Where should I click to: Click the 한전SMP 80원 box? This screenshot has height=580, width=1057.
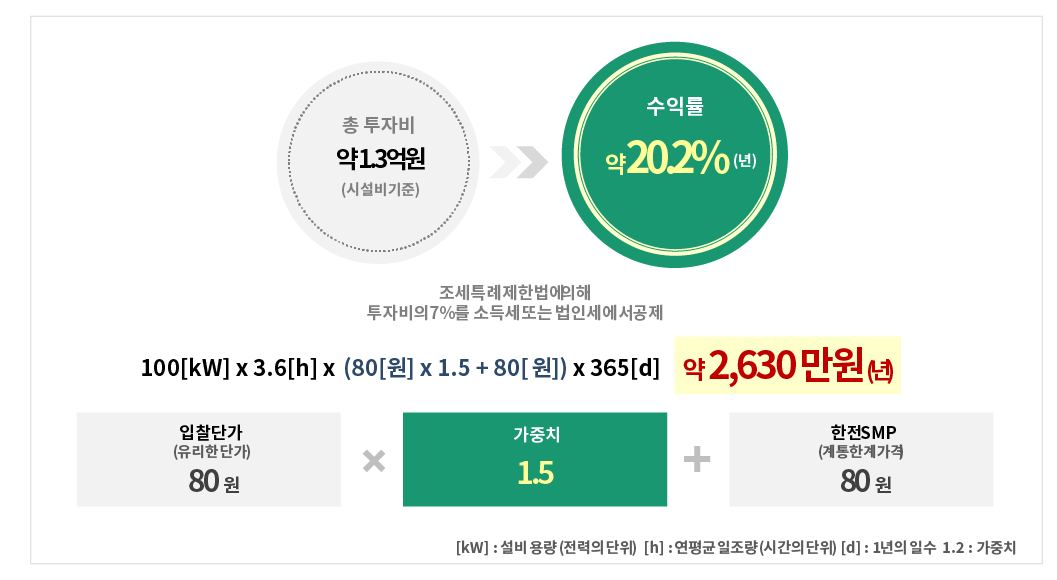coord(861,459)
